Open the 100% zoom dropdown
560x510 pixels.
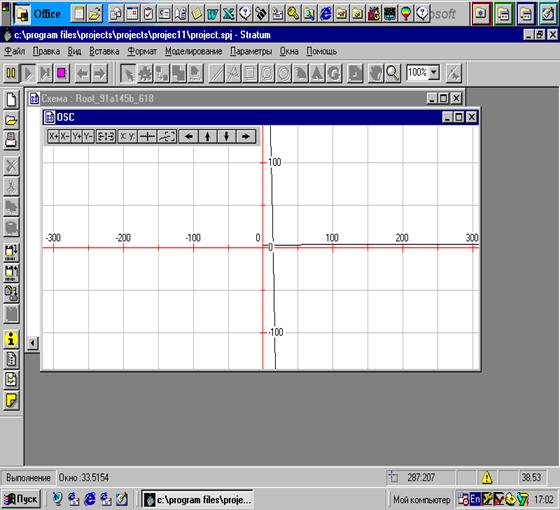434,72
